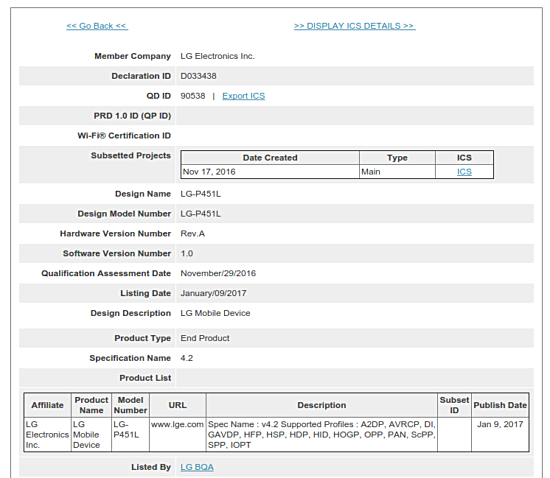Click the Type column header
This screenshot has width=550, height=478.
pos(397,158)
